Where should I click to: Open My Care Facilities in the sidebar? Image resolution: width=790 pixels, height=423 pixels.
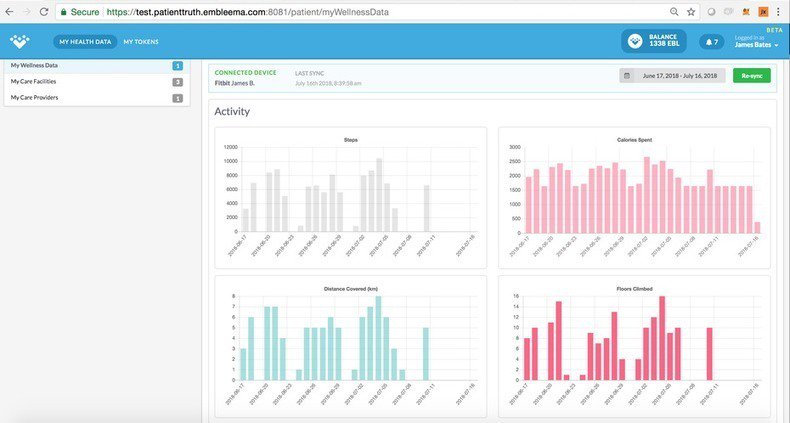point(97,82)
